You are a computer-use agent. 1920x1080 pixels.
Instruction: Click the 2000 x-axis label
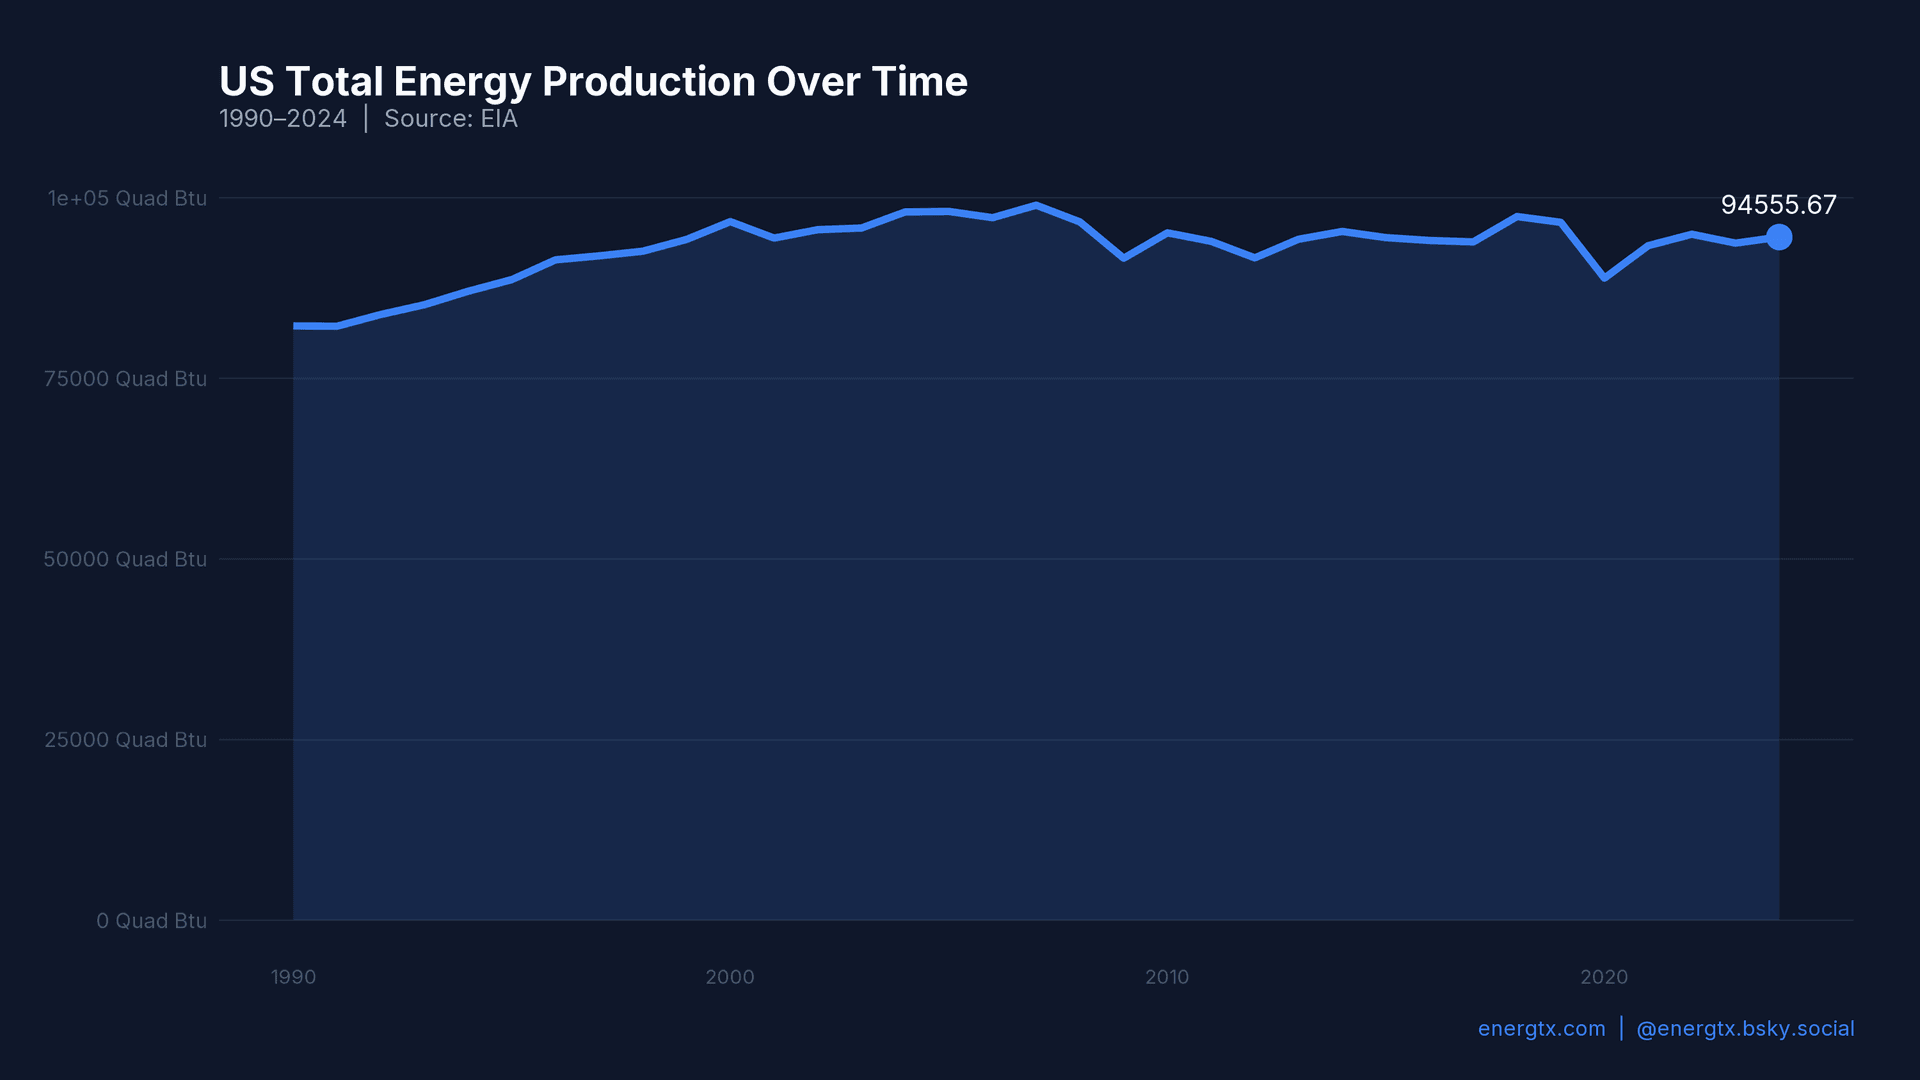tap(731, 977)
